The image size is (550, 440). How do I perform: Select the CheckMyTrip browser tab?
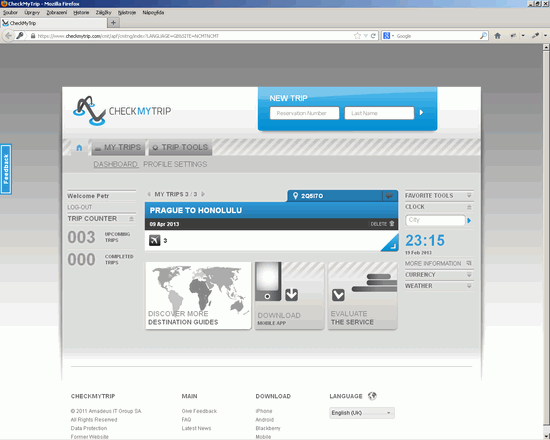click(x=54, y=23)
